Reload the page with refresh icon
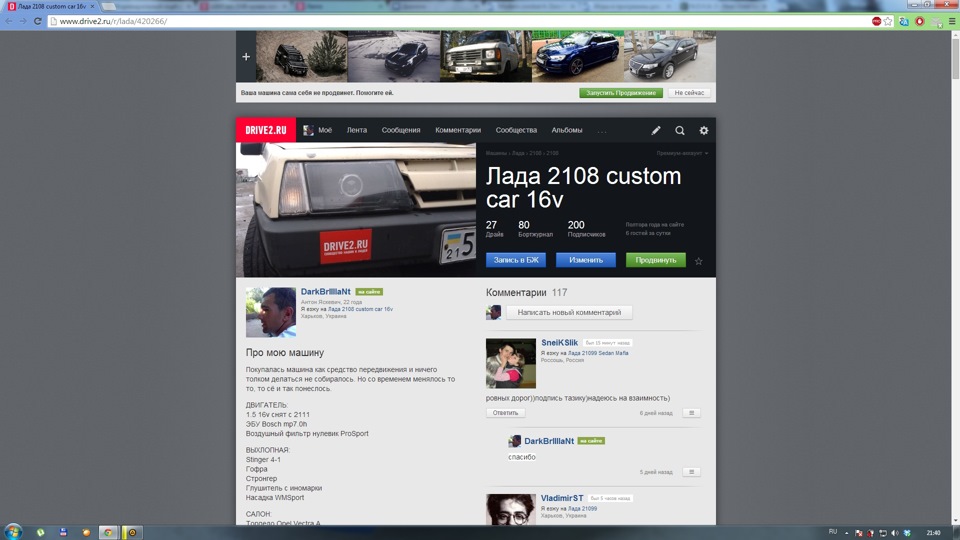The width and height of the screenshot is (960, 540). [37, 21]
